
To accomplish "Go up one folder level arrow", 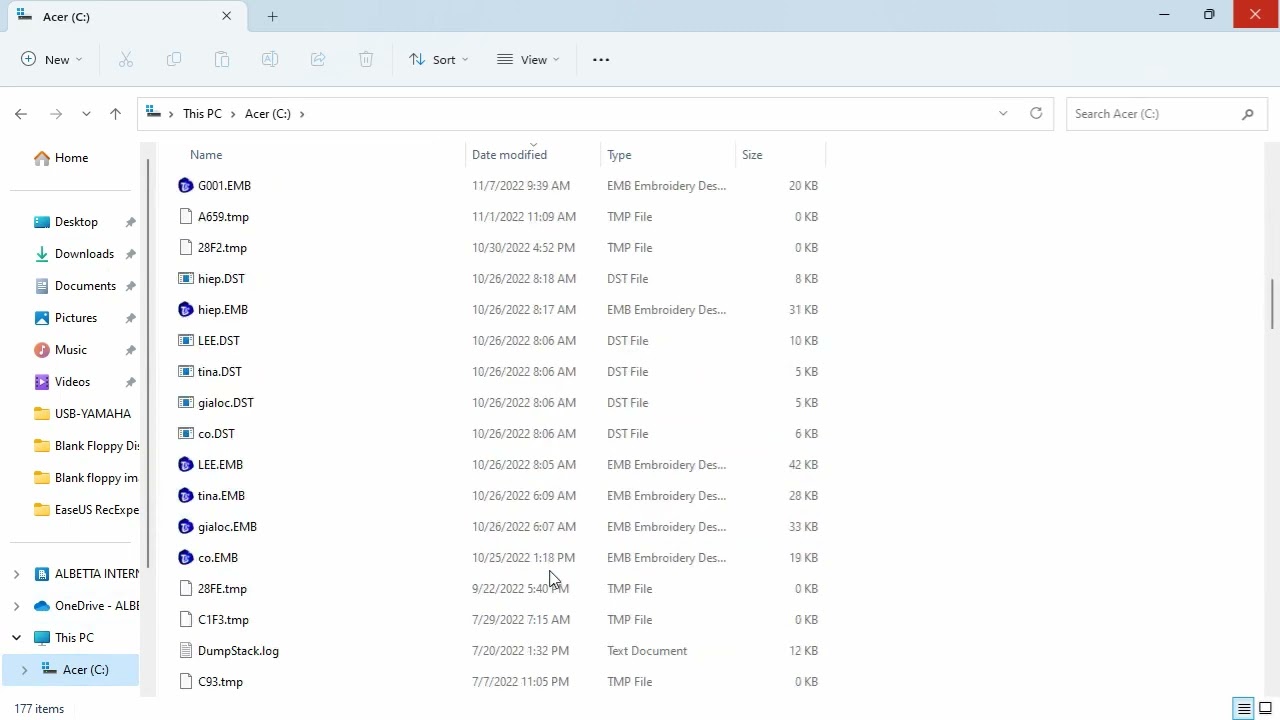I will click(x=115, y=114).
